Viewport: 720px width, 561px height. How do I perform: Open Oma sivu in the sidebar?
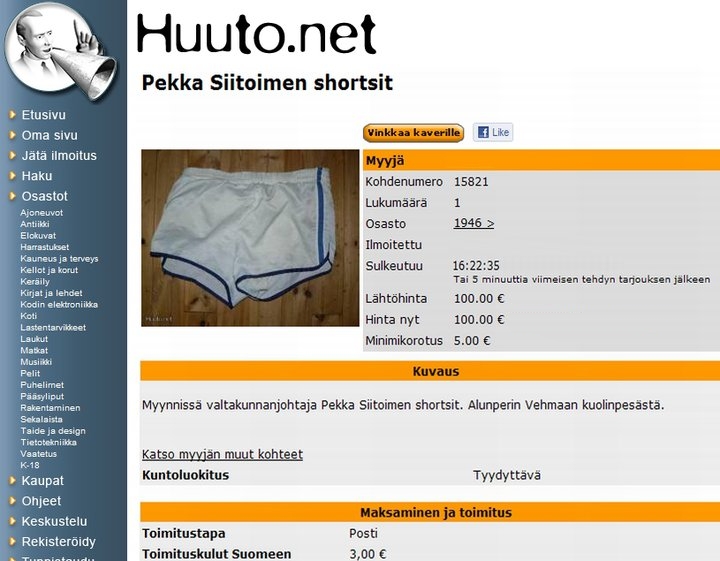point(50,135)
